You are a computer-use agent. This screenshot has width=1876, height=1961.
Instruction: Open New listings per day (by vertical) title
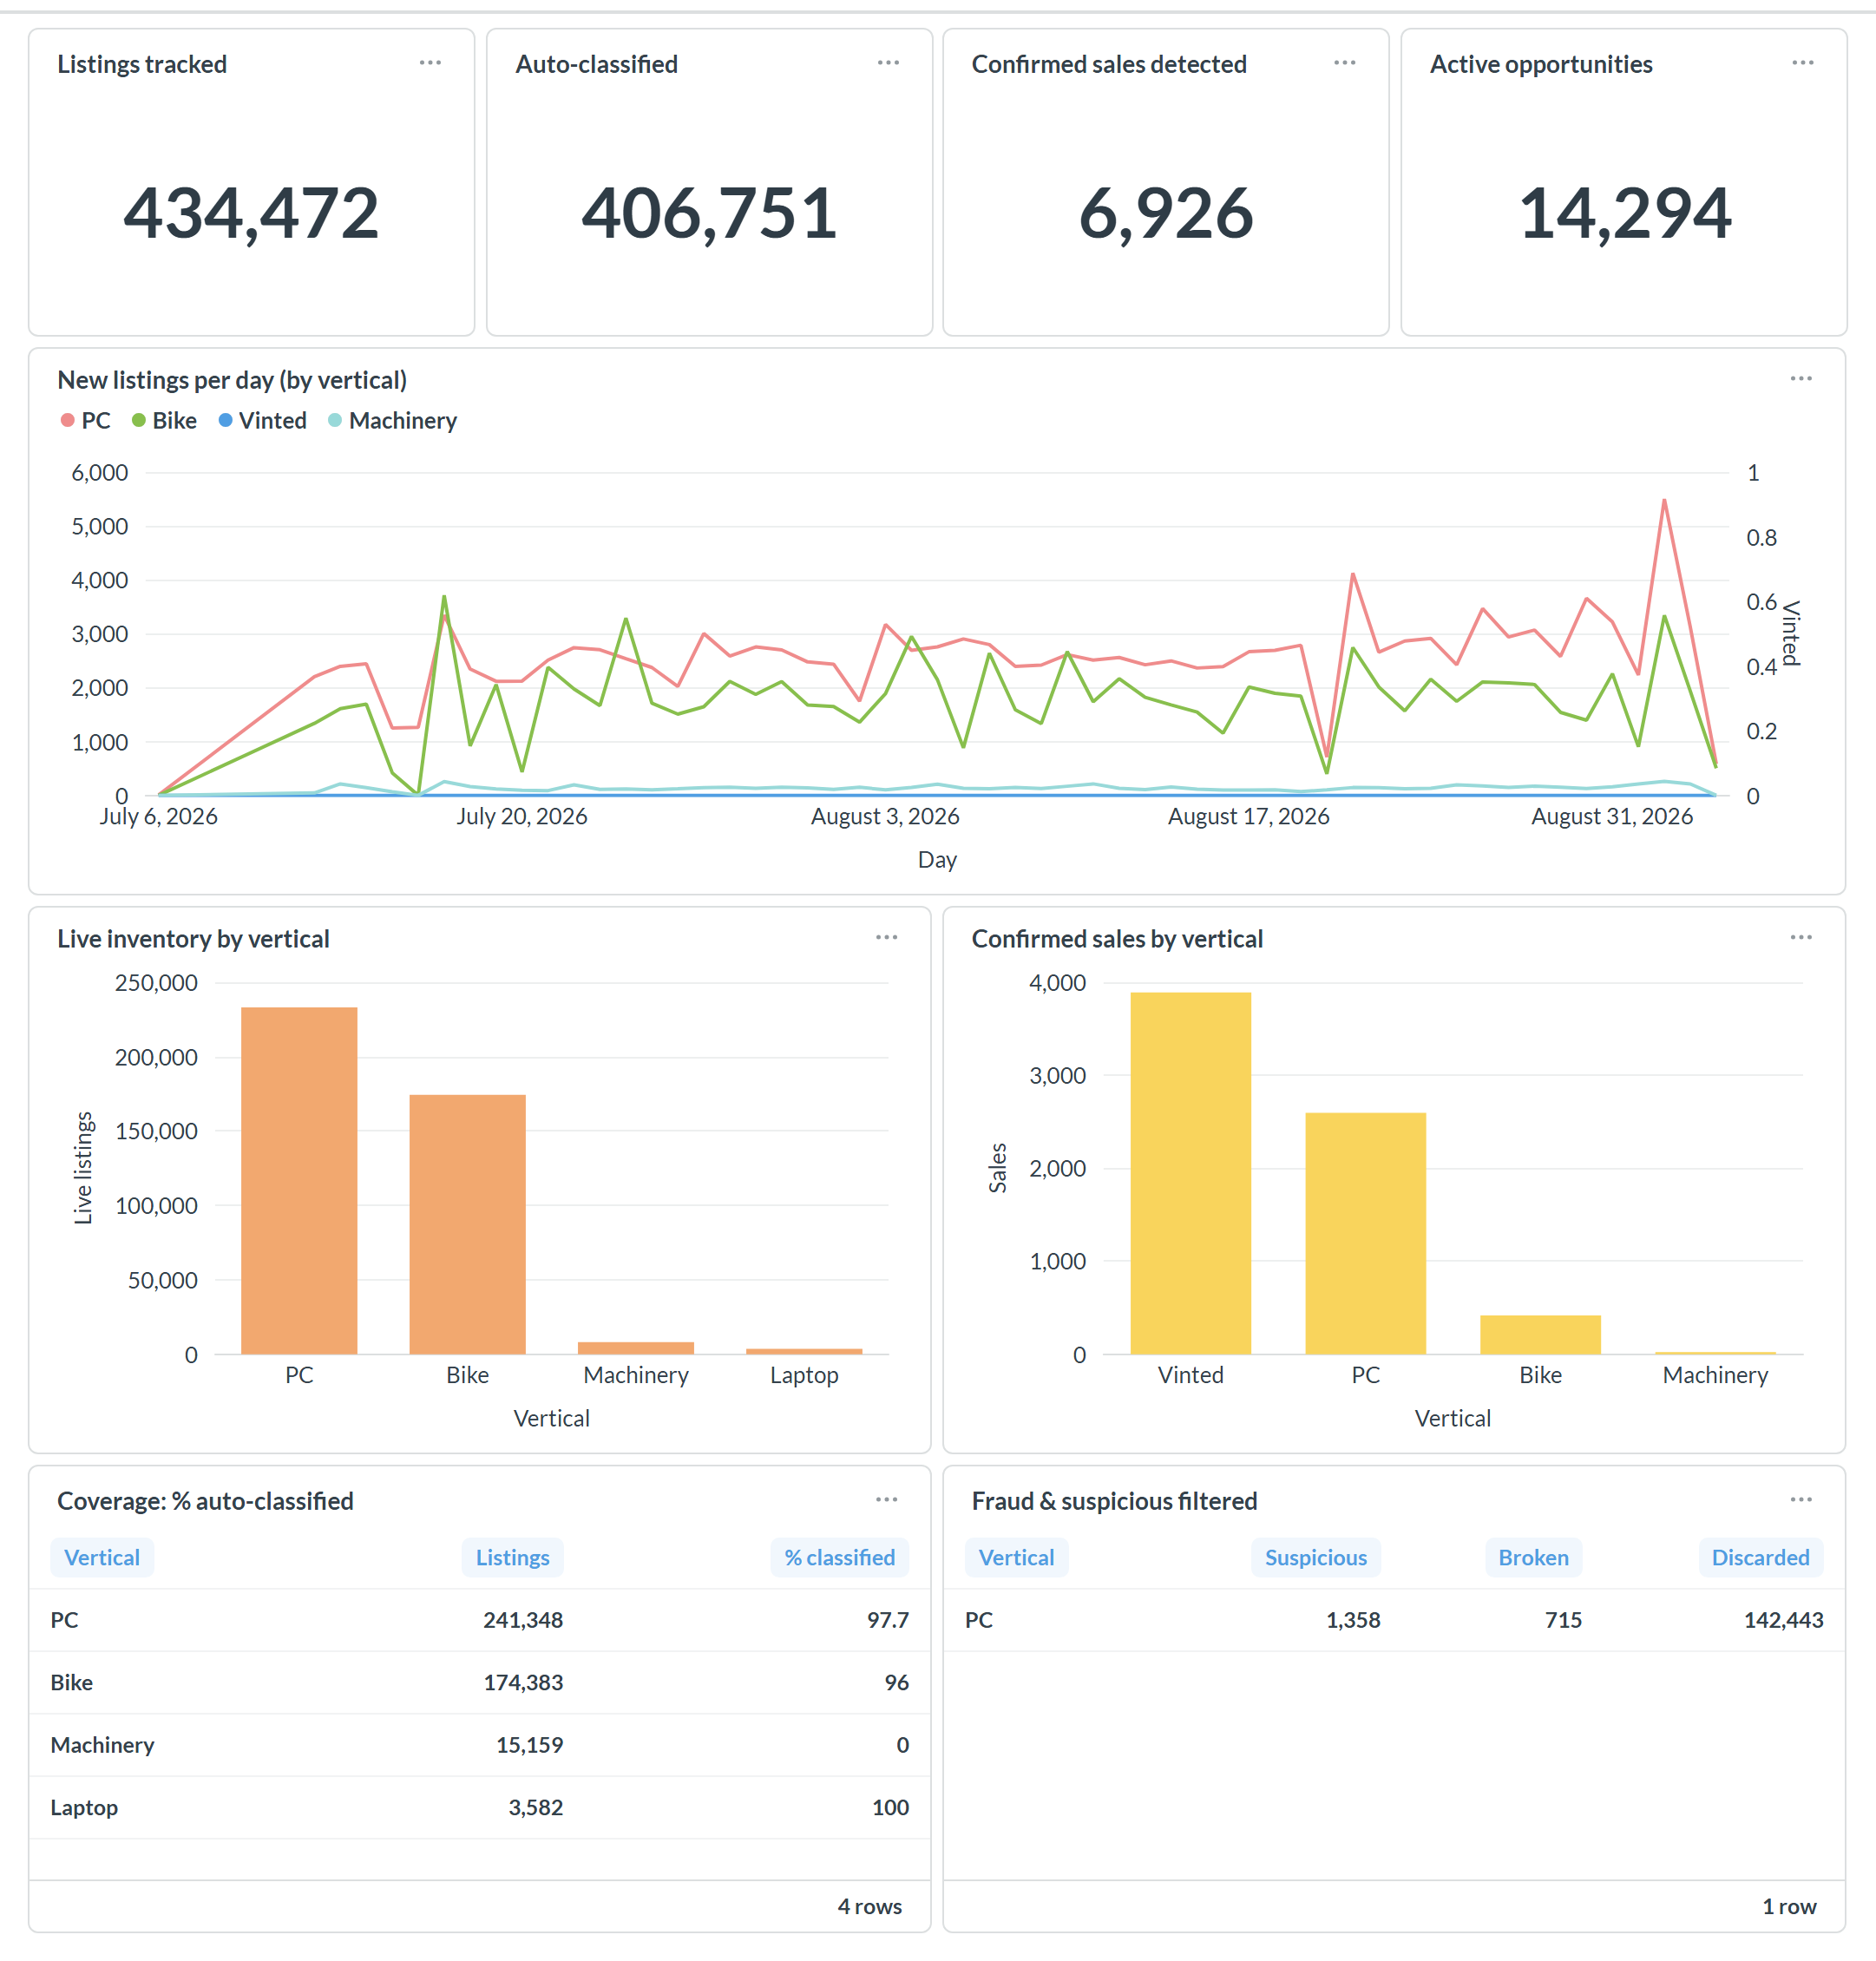coord(232,380)
